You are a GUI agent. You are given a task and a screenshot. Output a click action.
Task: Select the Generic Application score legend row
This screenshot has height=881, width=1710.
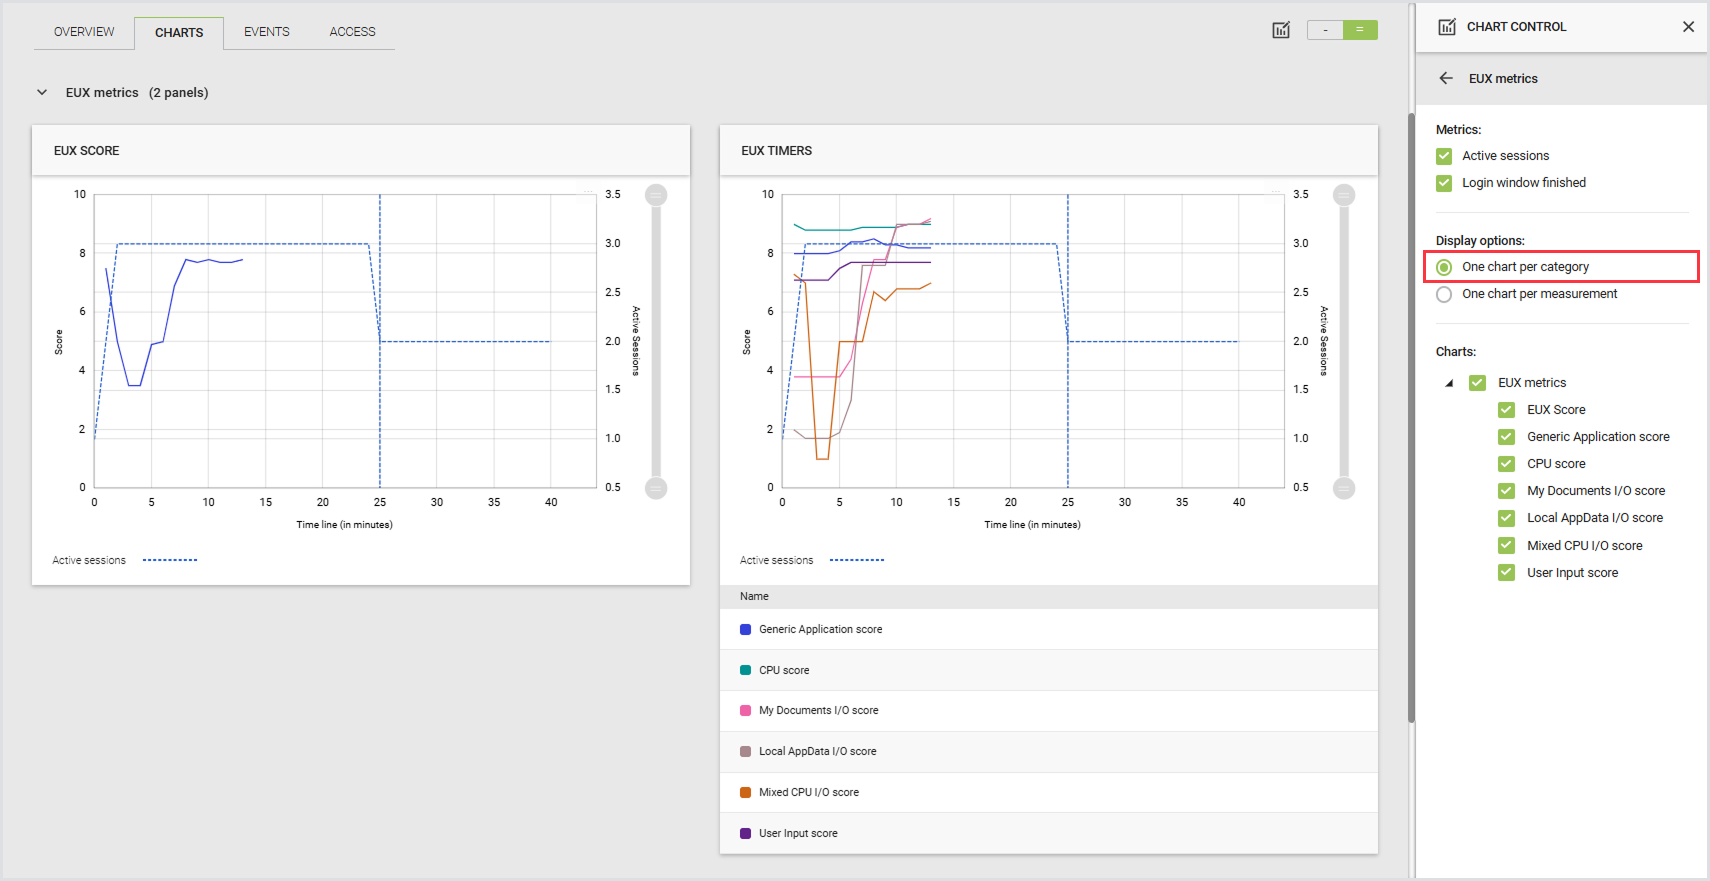click(1049, 630)
